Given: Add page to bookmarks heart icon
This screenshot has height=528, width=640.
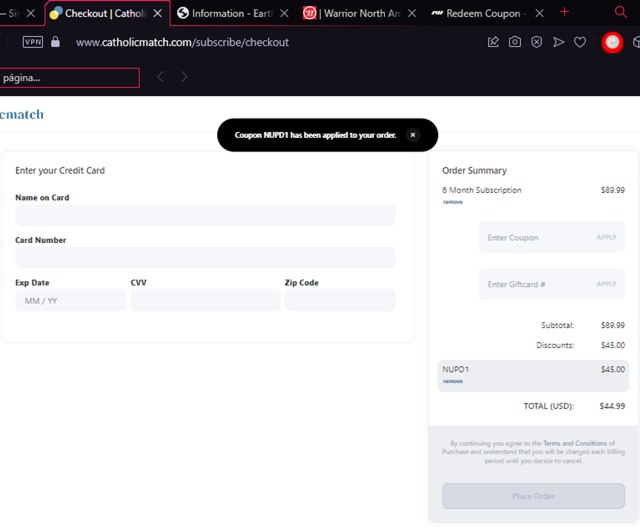Looking at the screenshot, I should pos(580,42).
